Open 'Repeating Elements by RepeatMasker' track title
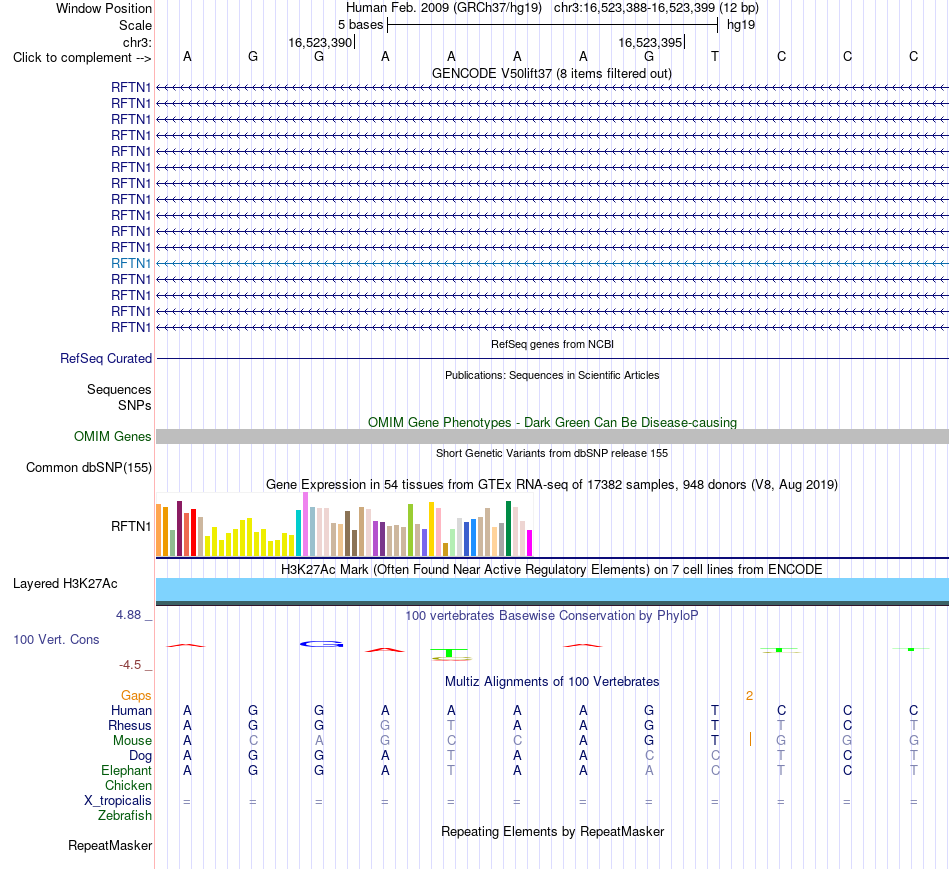This screenshot has height=869, width=950. pyautogui.click(x=552, y=831)
